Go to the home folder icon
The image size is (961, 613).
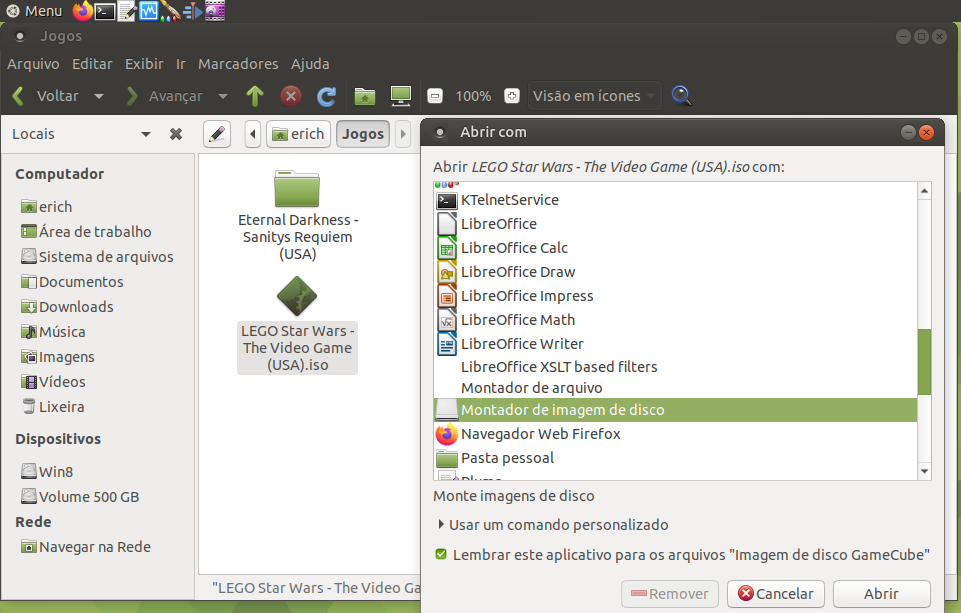[365, 96]
